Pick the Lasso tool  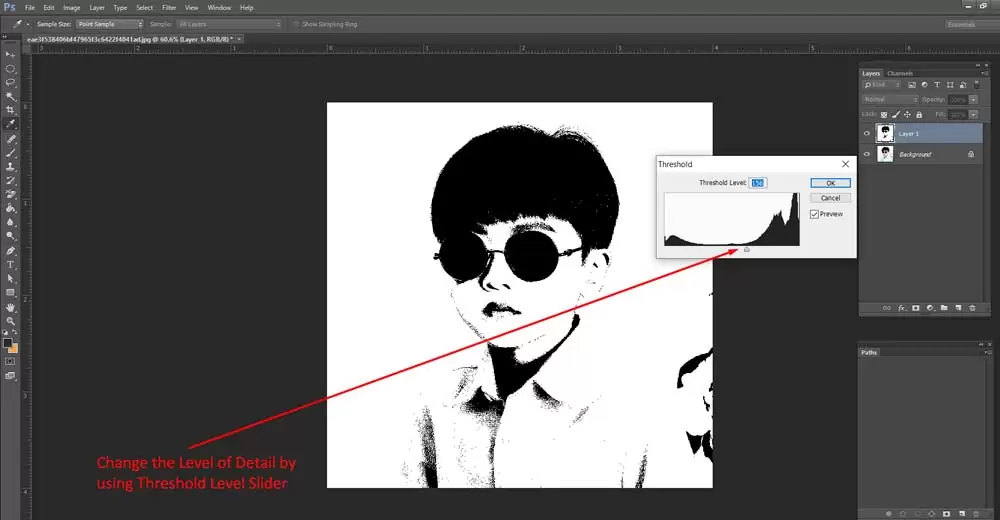(x=11, y=82)
